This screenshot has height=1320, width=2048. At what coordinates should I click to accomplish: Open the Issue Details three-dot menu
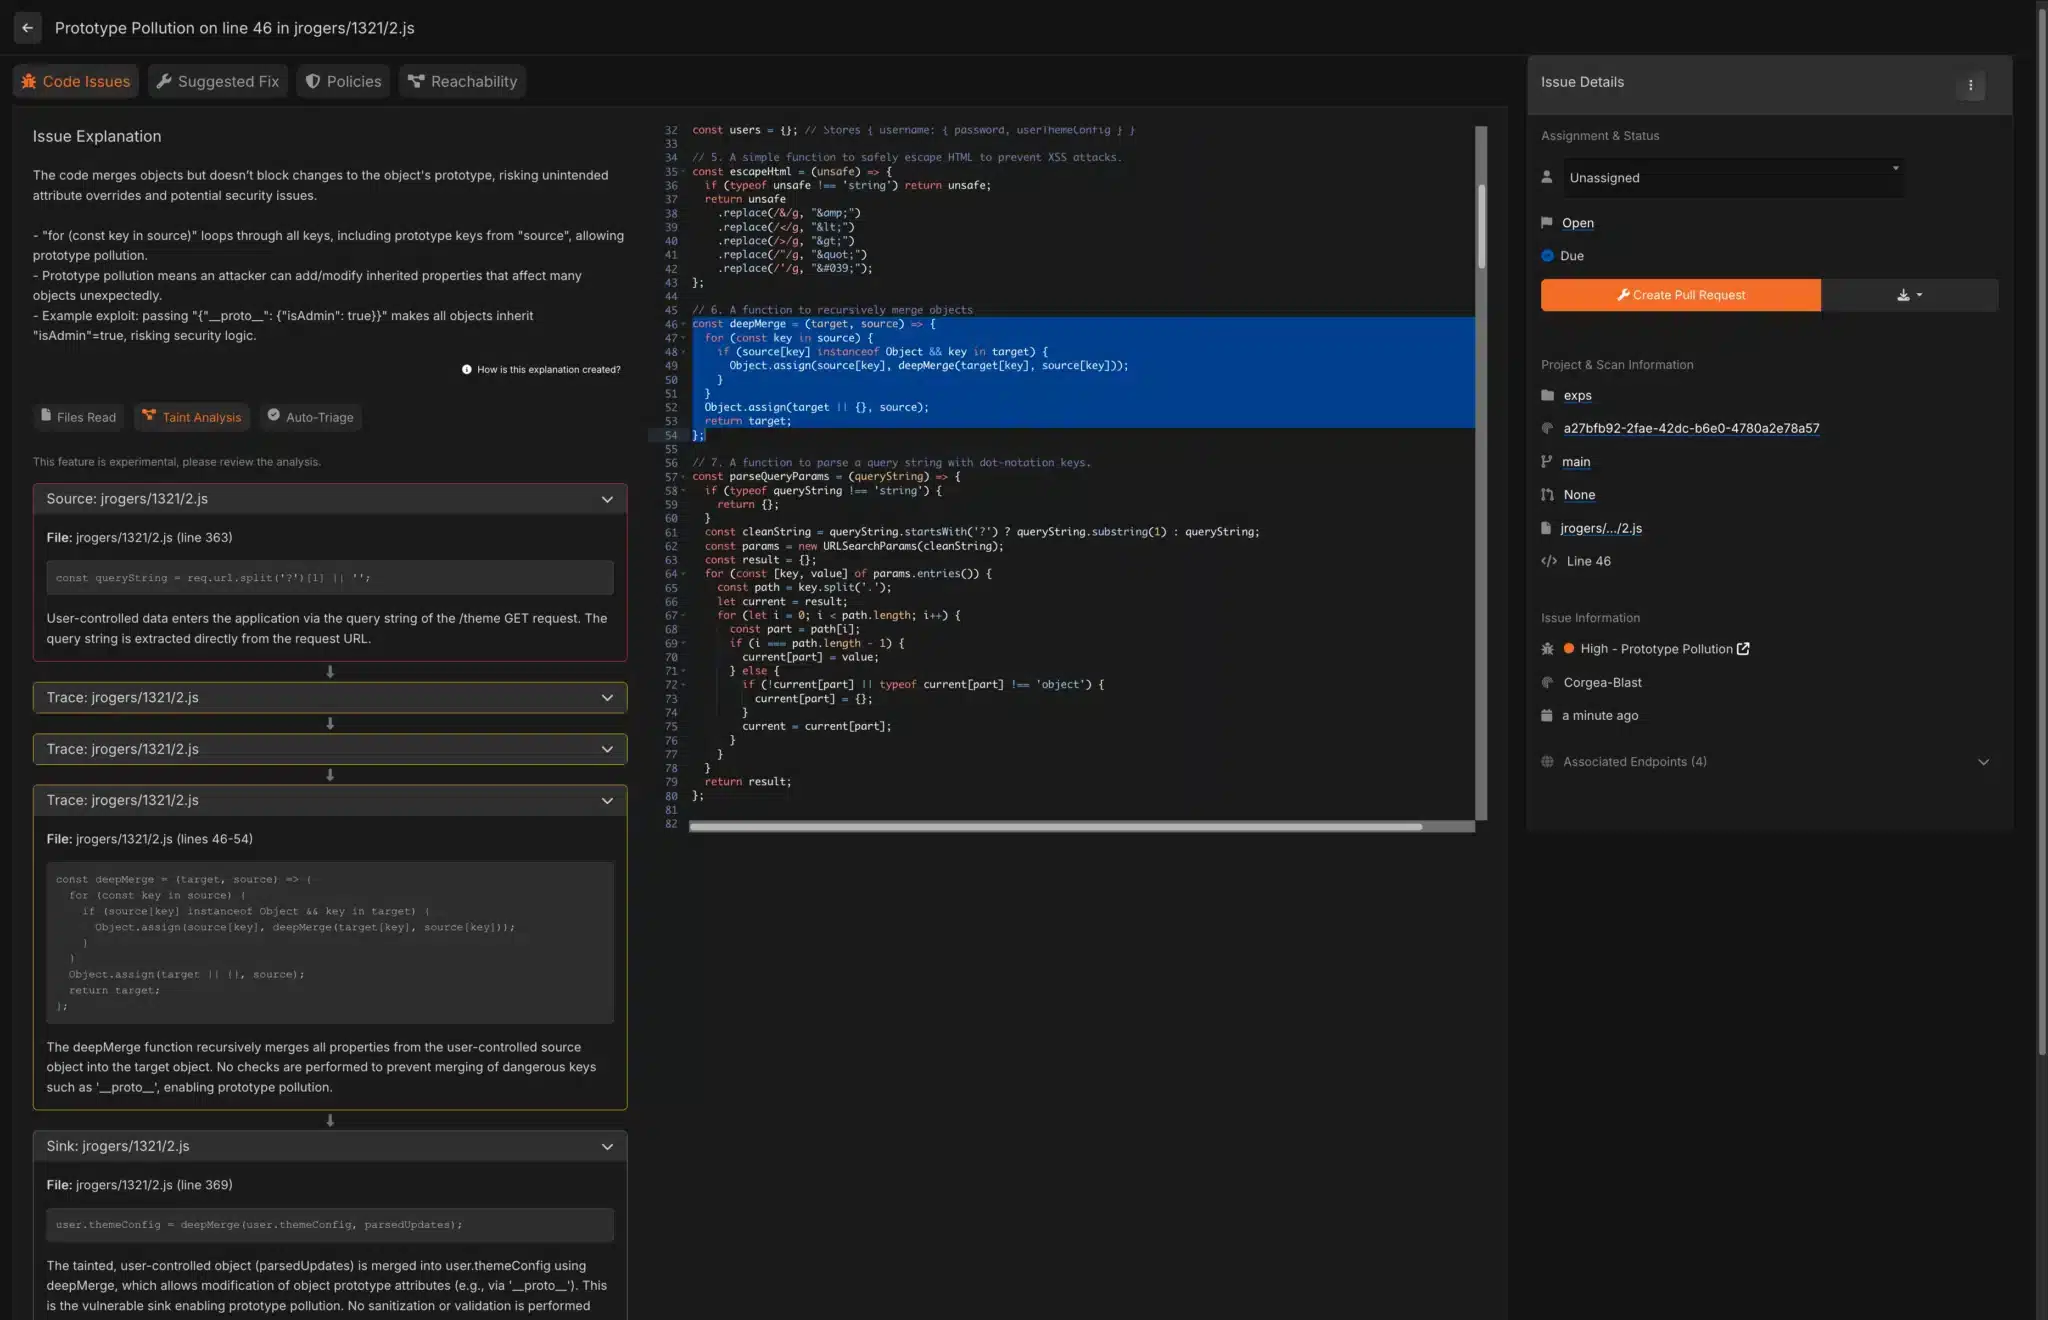point(1970,85)
